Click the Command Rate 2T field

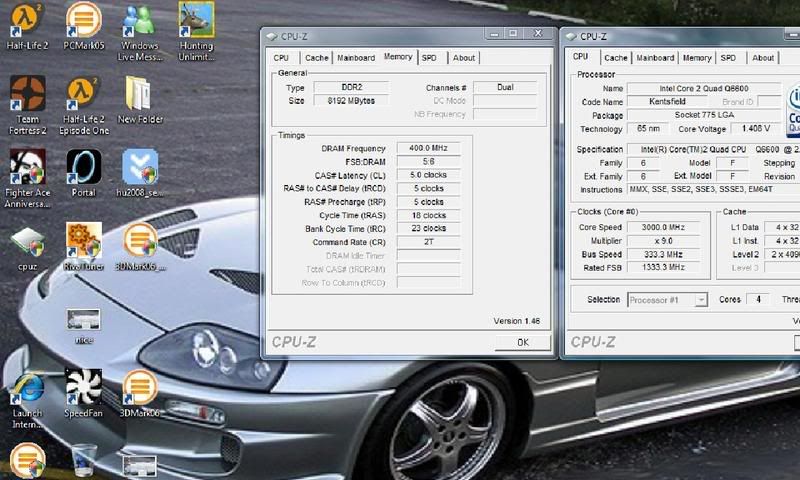pyautogui.click(x=429, y=242)
